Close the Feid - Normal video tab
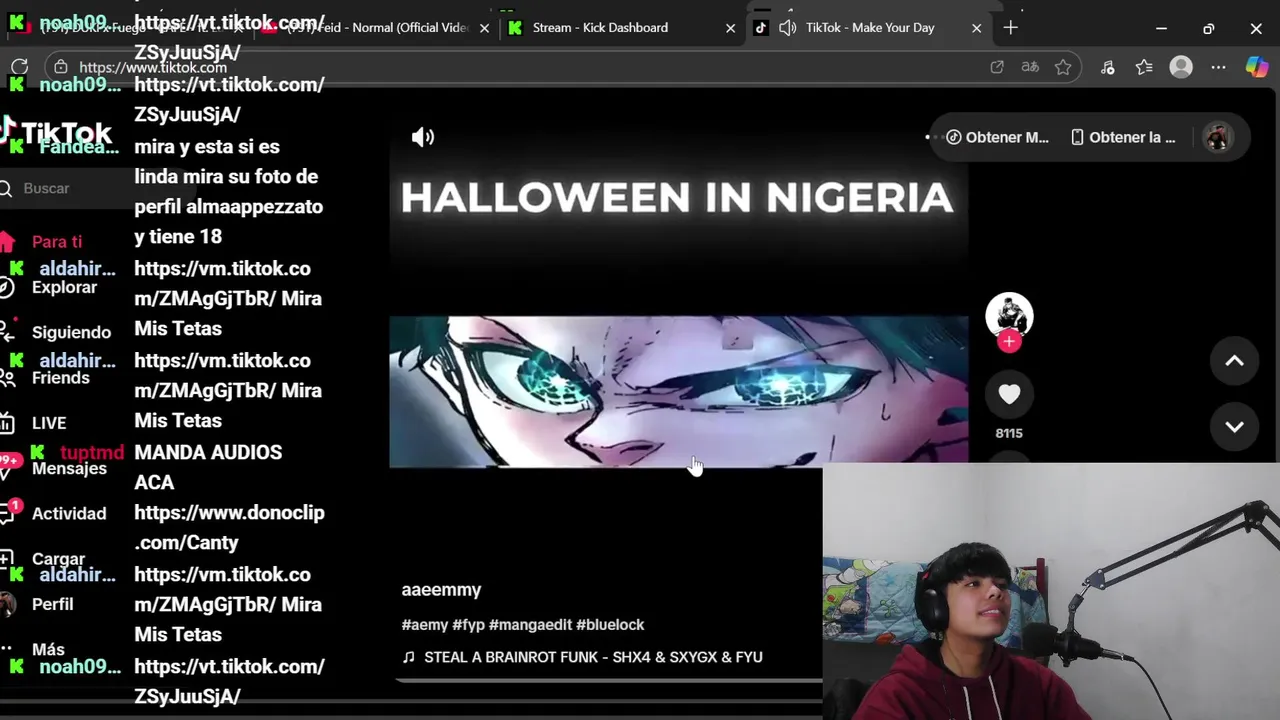 485,28
